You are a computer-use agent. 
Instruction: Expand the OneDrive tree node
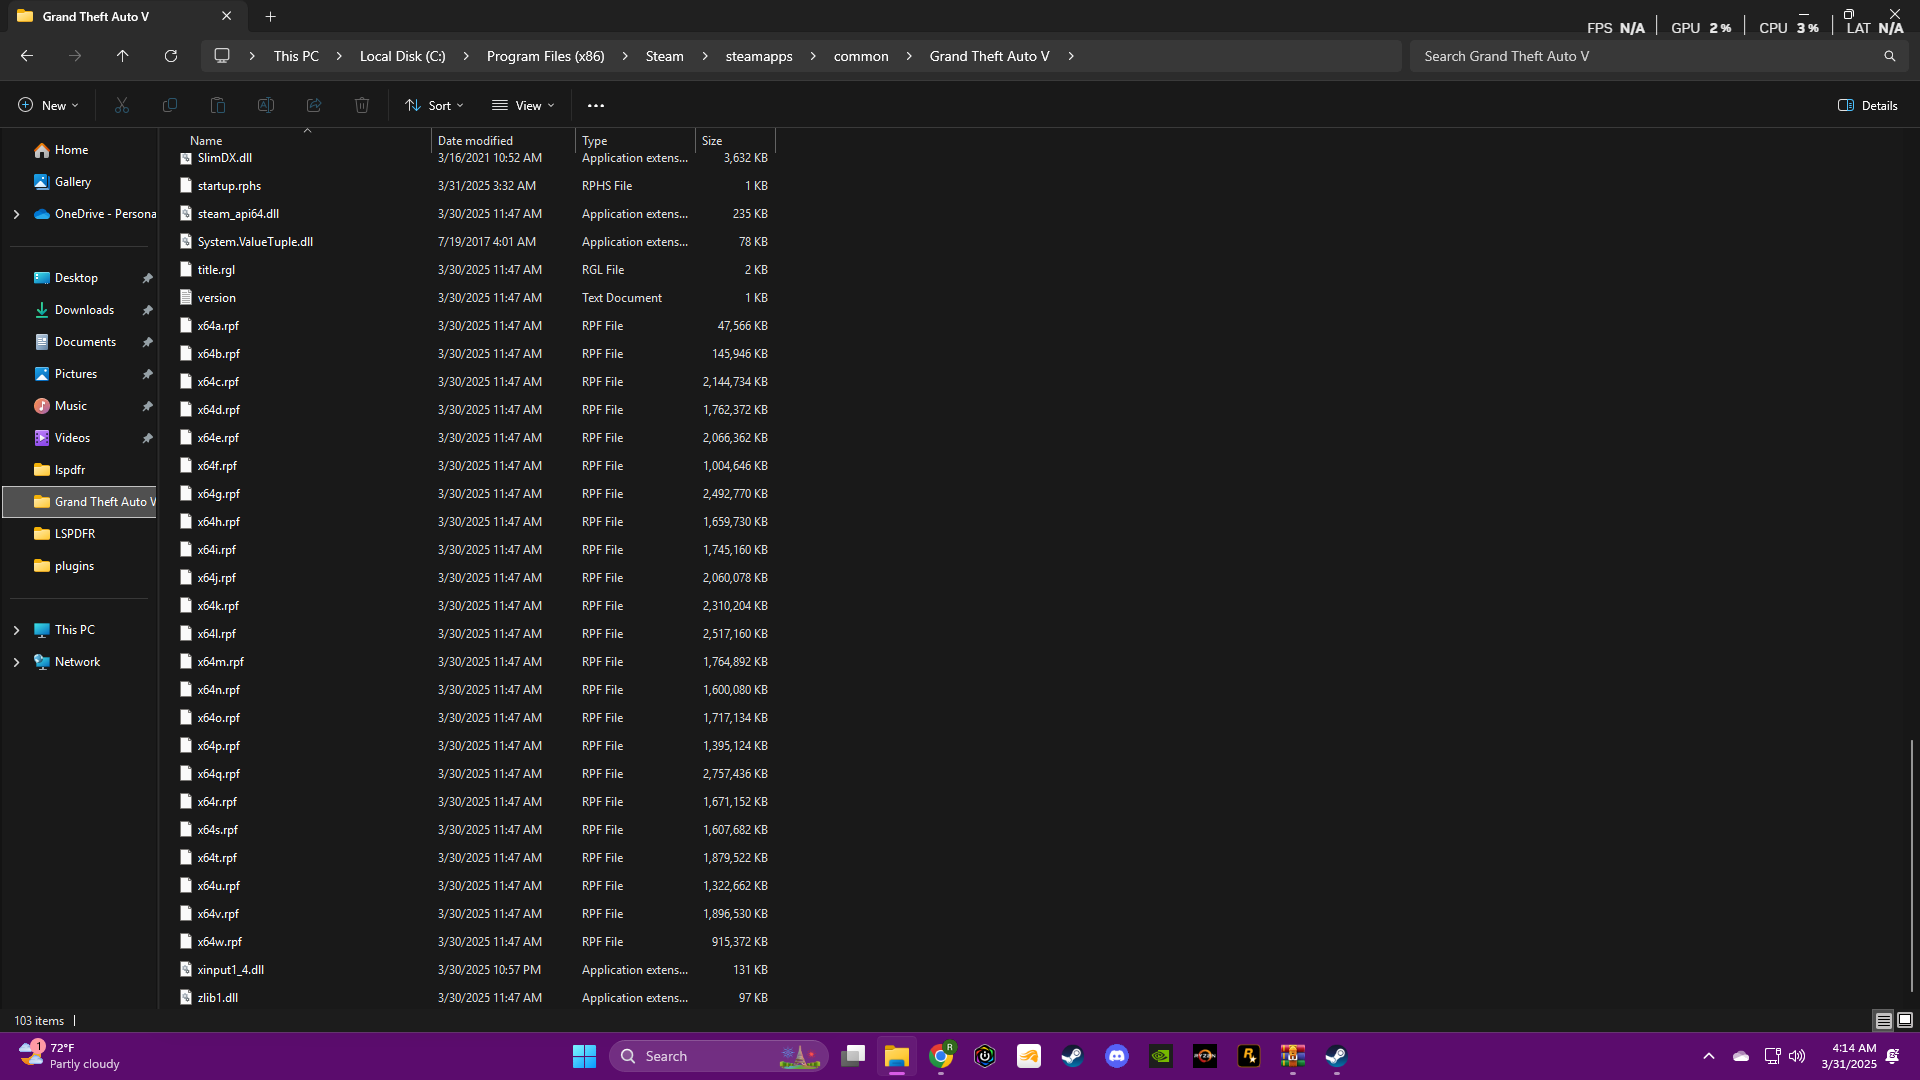16,214
